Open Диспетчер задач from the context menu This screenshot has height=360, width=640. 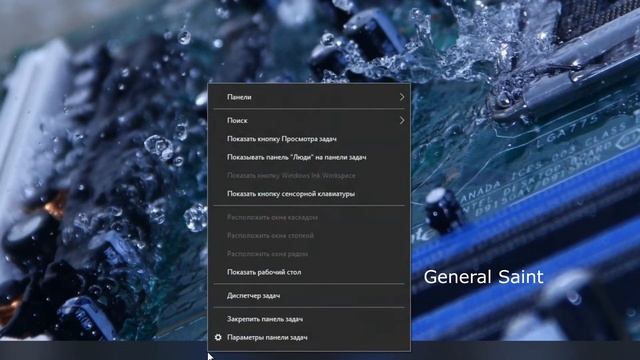click(x=309, y=296)
